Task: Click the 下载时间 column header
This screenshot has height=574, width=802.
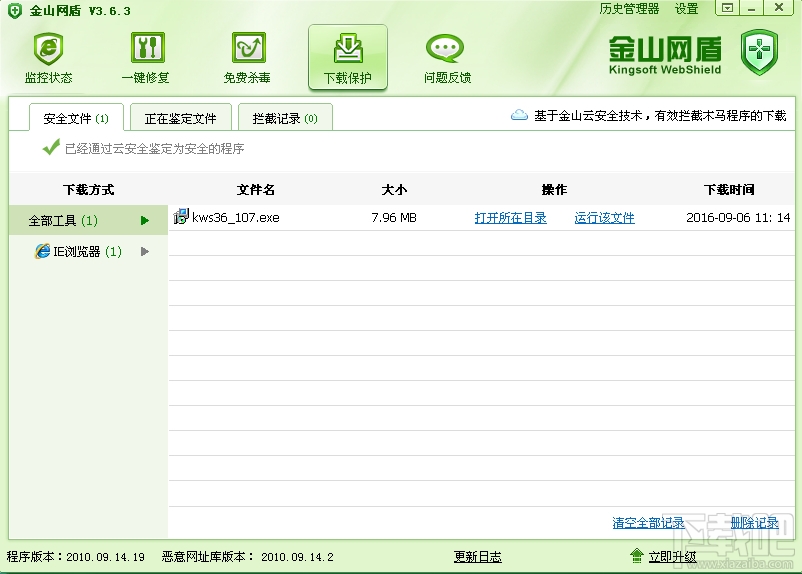Action: [729, 190]
